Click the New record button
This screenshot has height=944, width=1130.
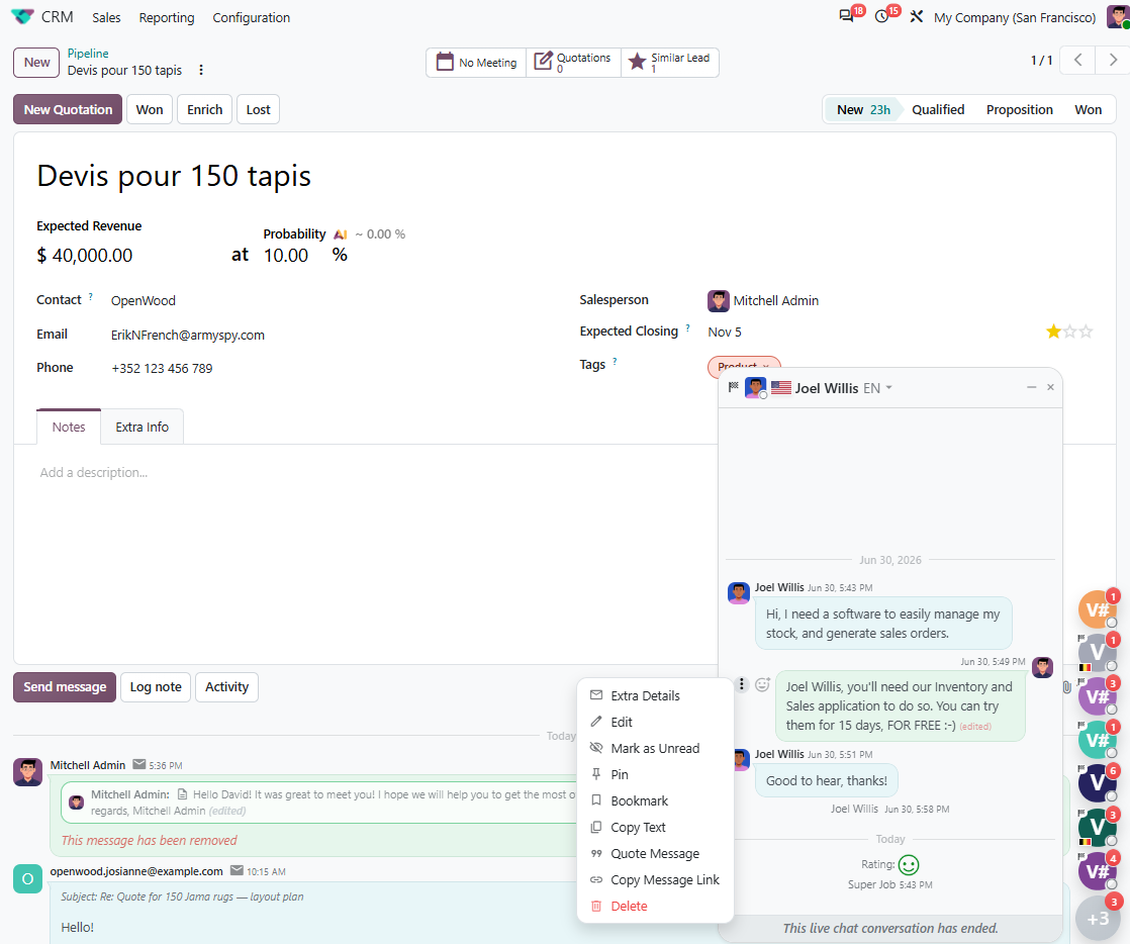coord(37,62)
